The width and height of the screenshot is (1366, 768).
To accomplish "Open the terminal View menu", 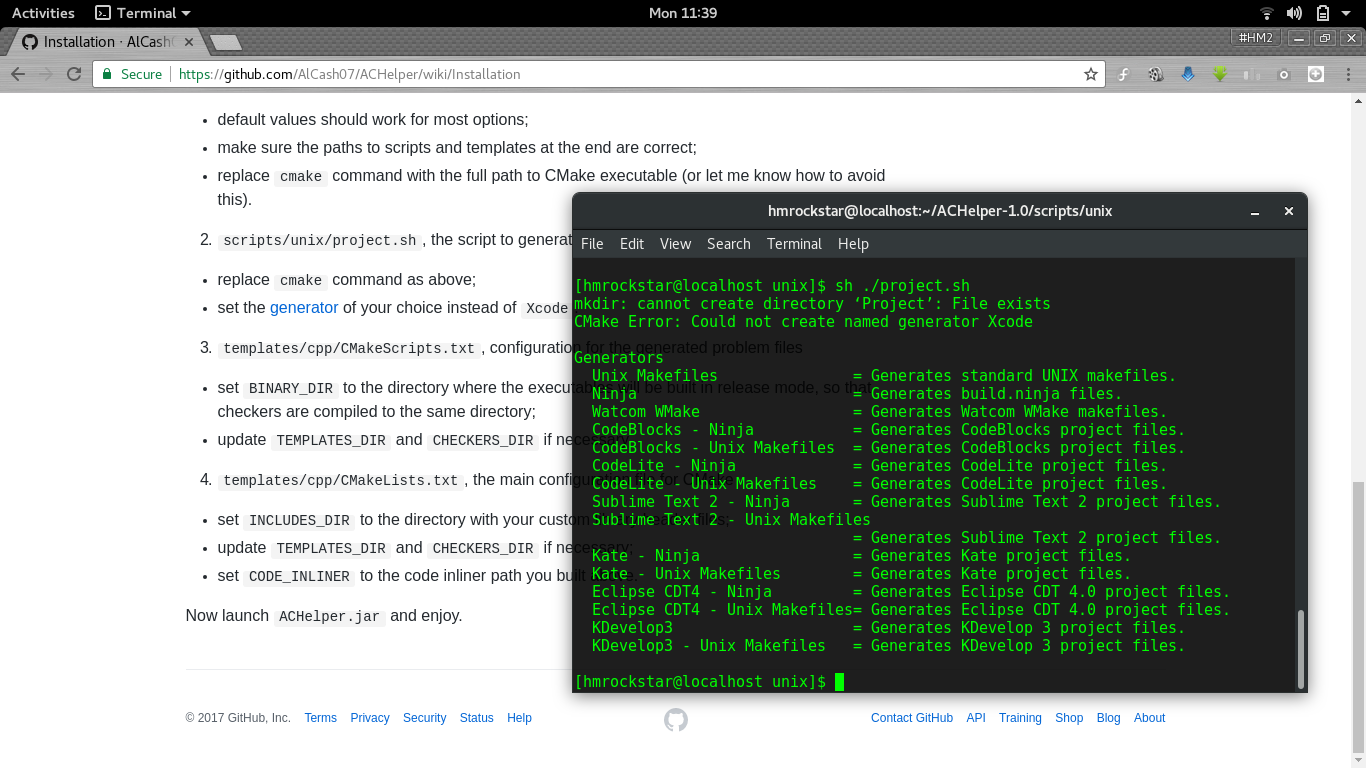I will [x=675, y=244].
